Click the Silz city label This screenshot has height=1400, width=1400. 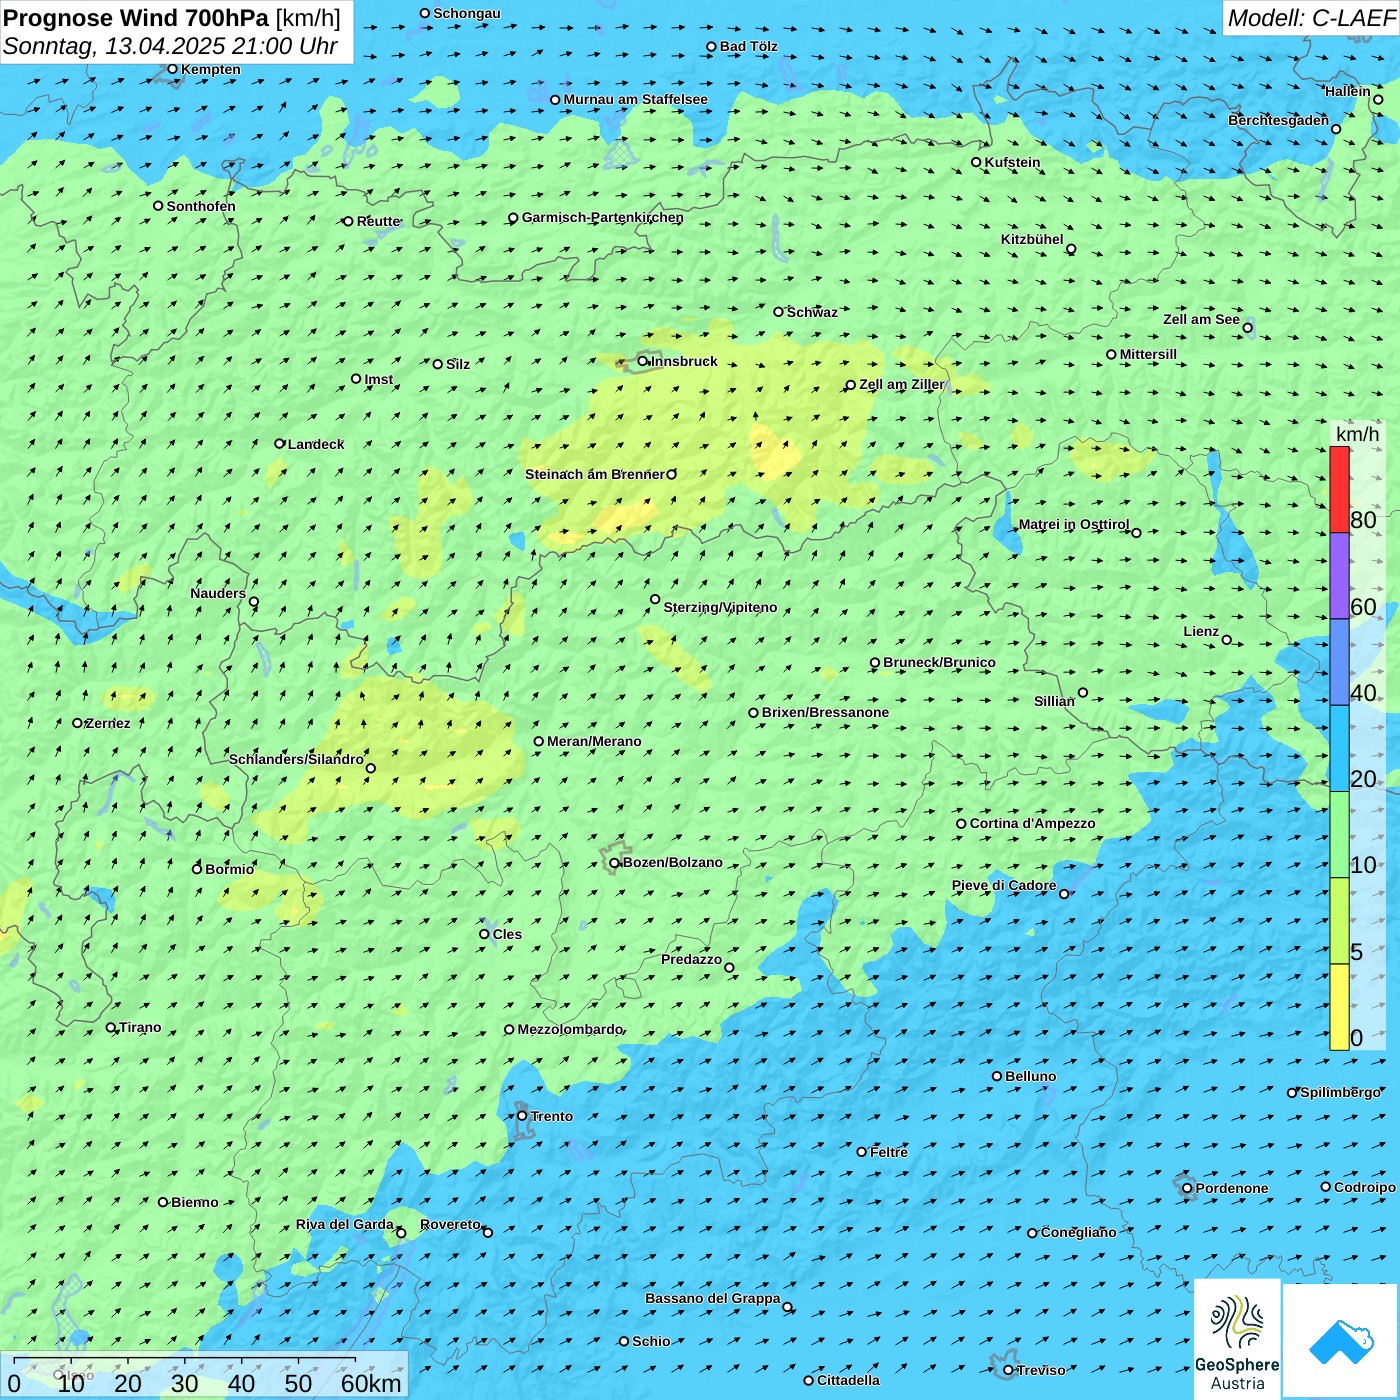tap(457, 364)
